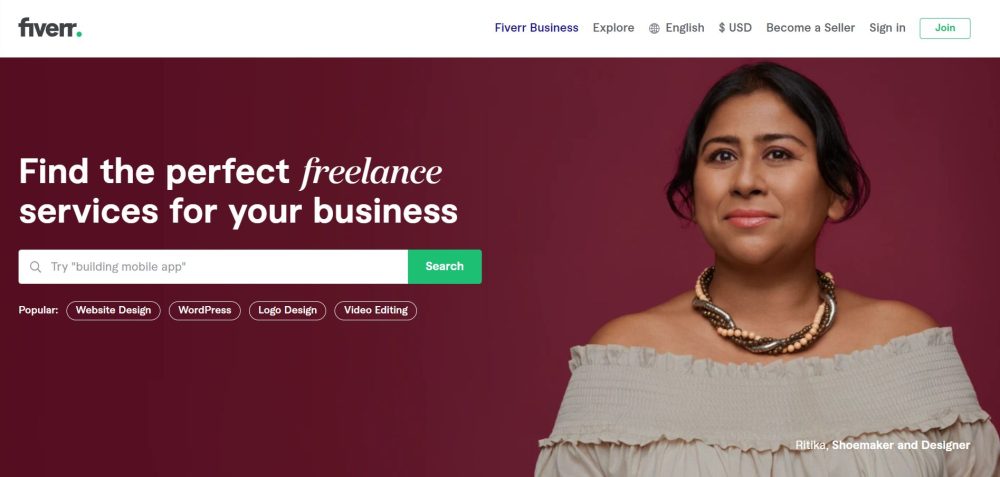Open the Fiverr Business page
Viewport: 1000px width, 477px height.
(x=536, y=28)
